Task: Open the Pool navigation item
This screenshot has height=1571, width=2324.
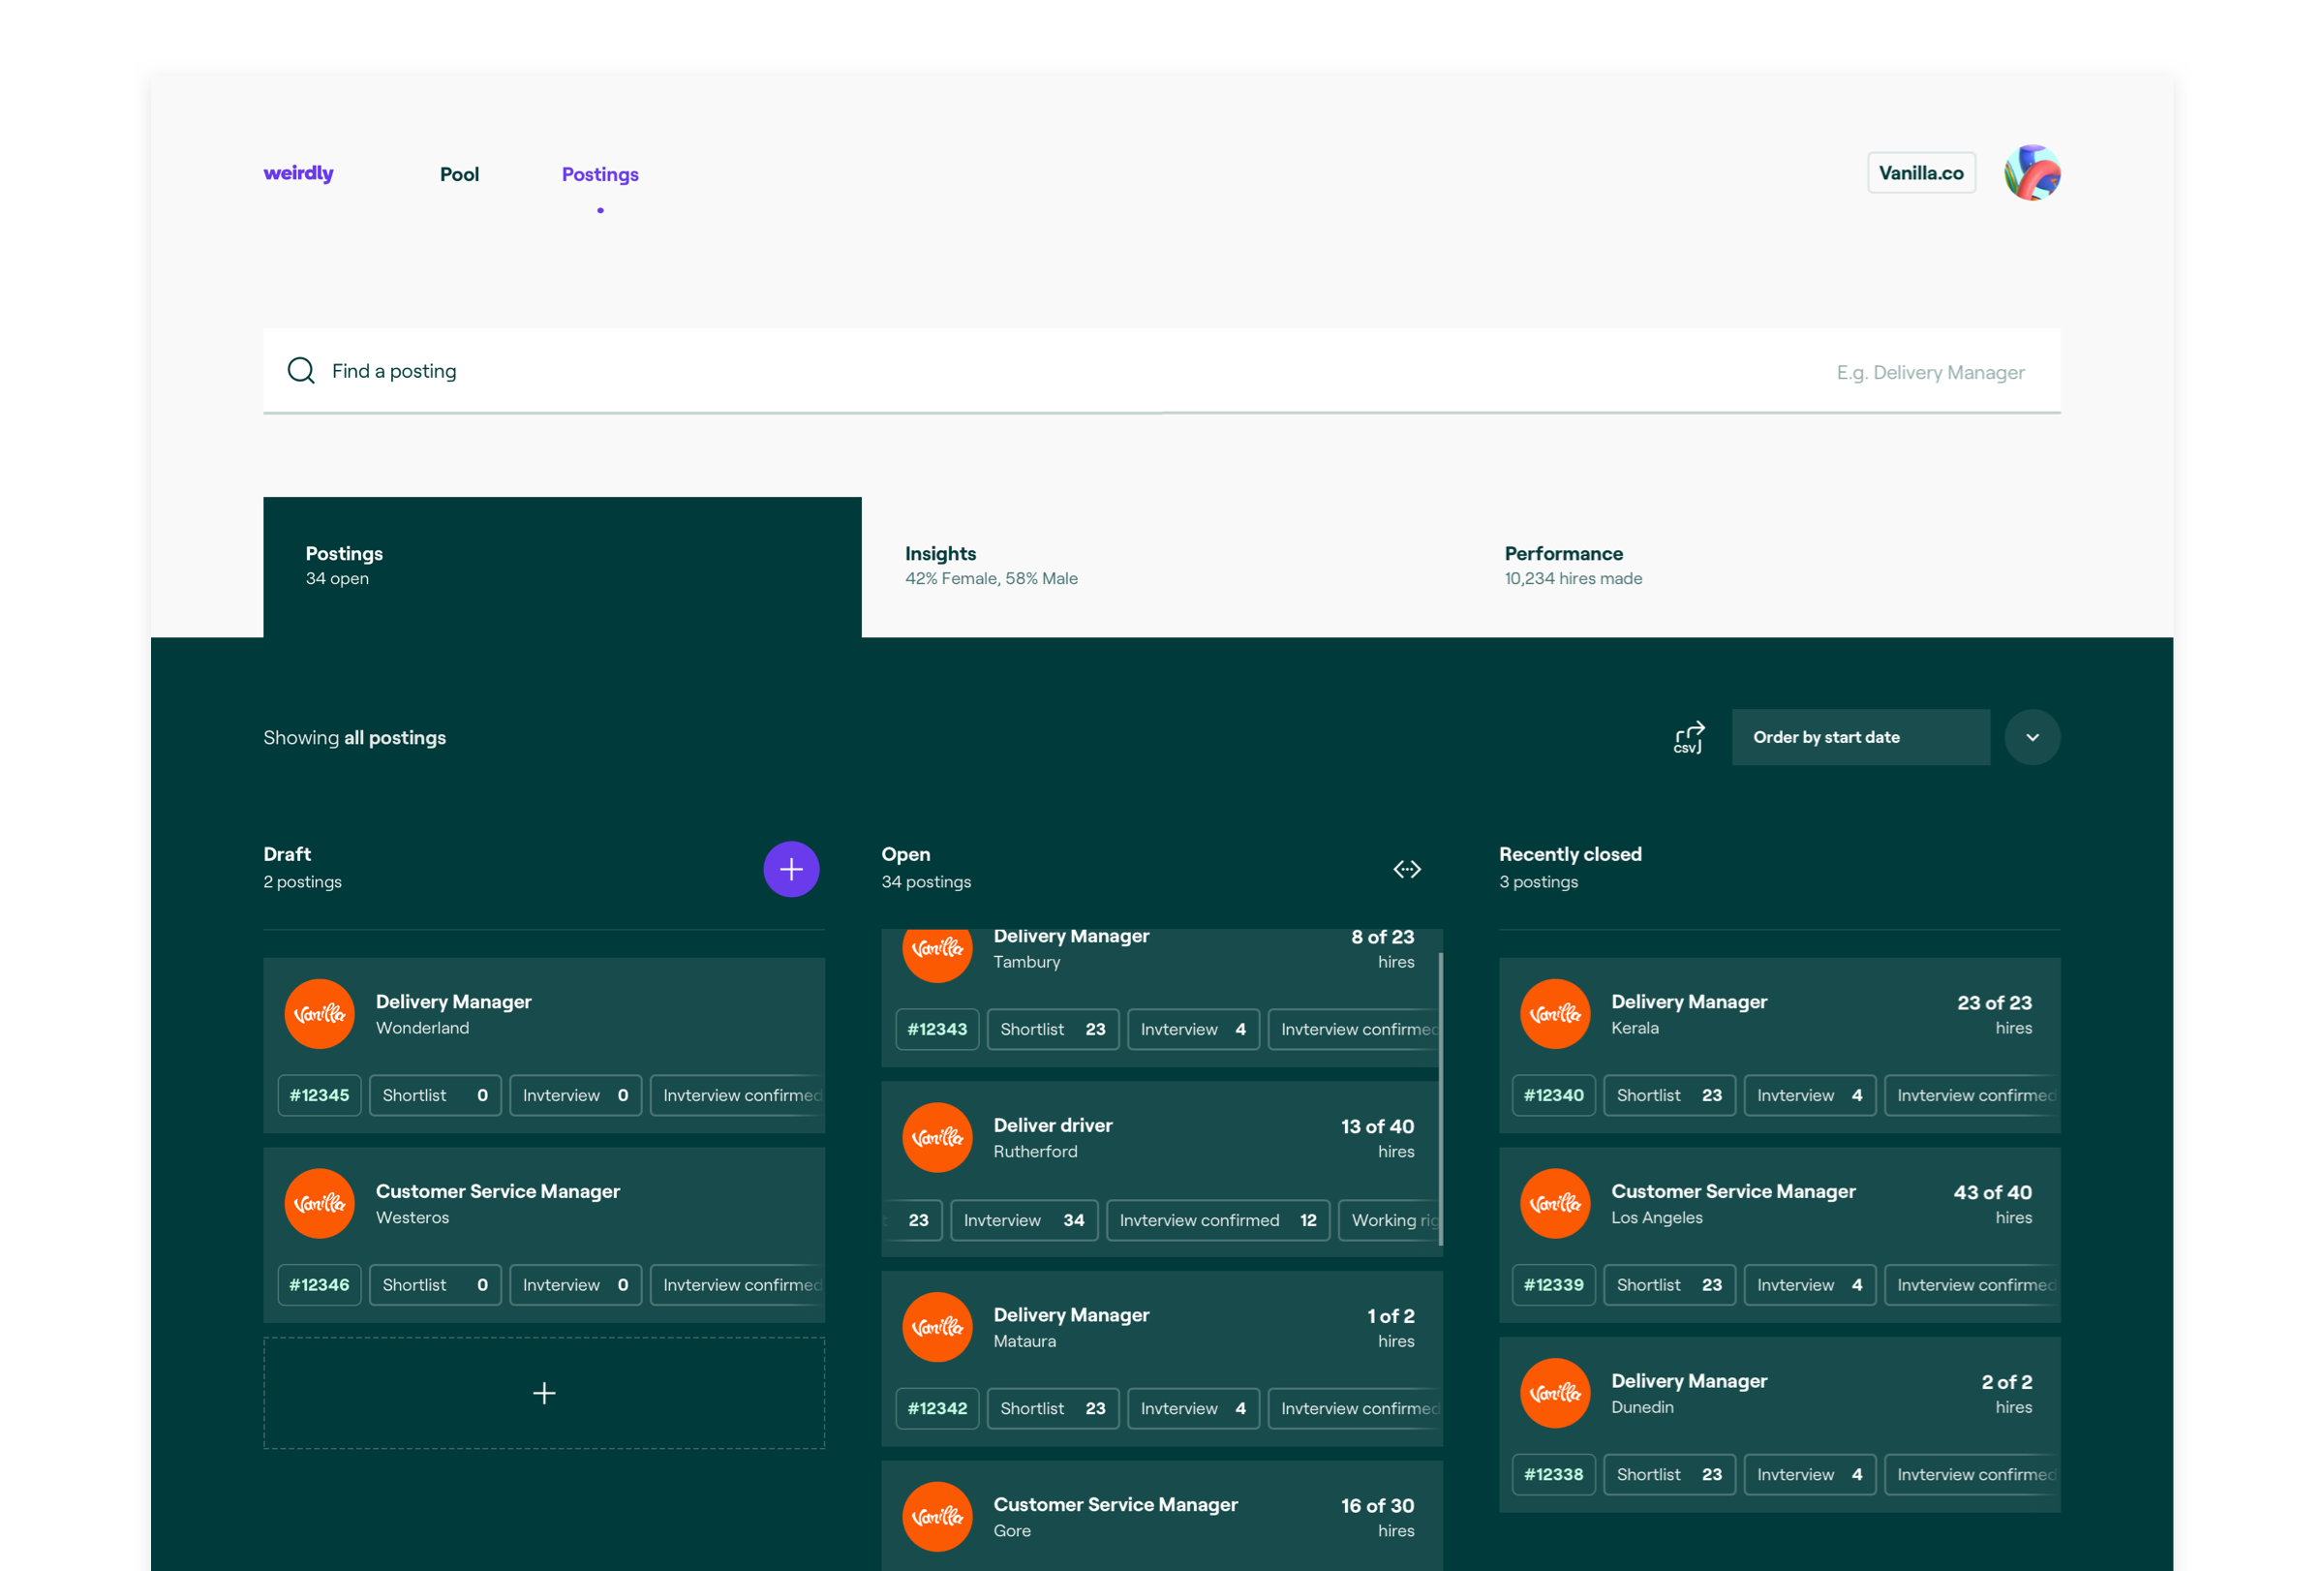Action: (x=459, y=173)
